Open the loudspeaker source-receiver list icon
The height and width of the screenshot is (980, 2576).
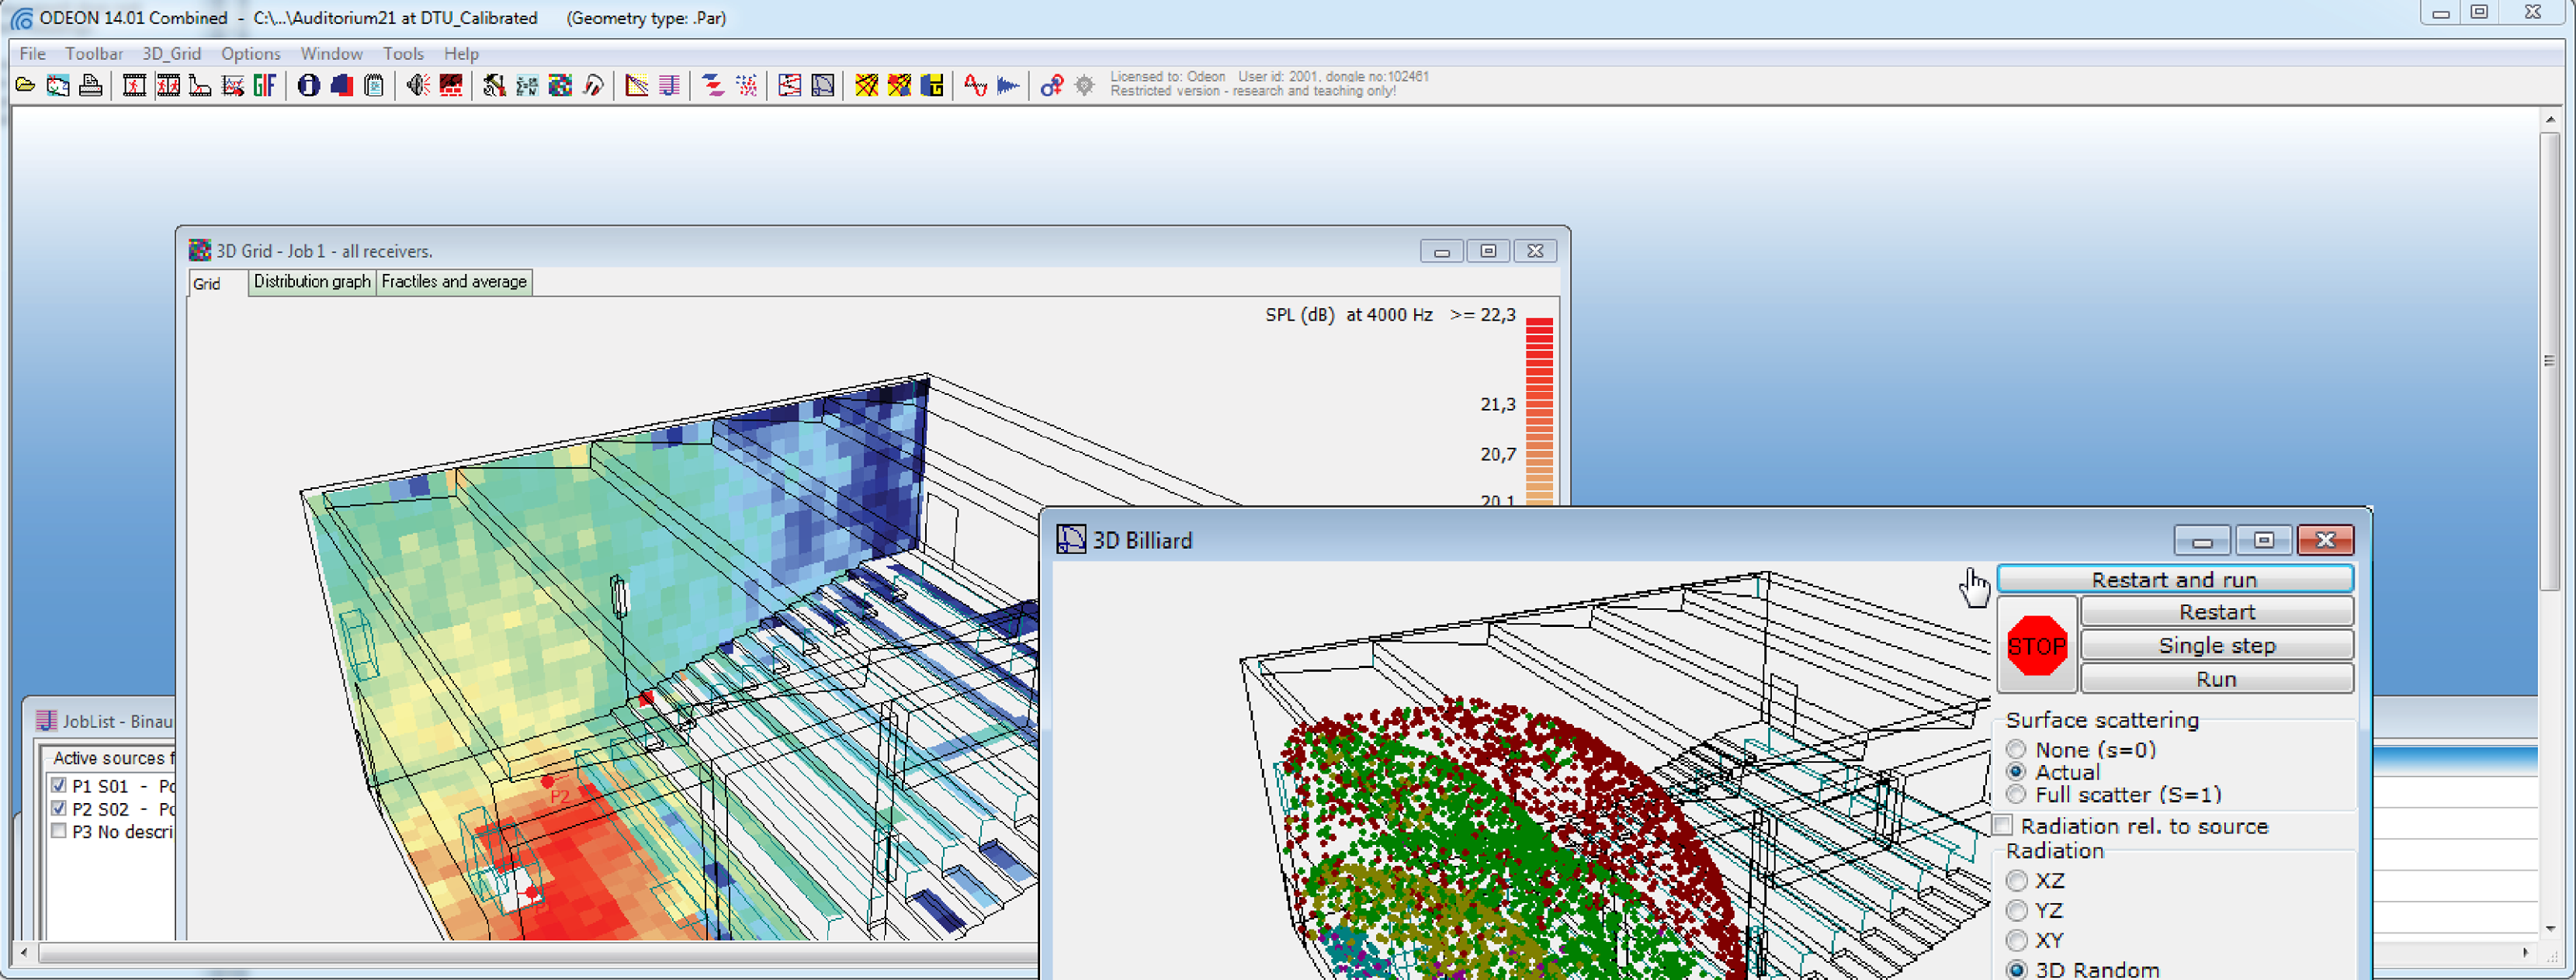tap(418, 86)
